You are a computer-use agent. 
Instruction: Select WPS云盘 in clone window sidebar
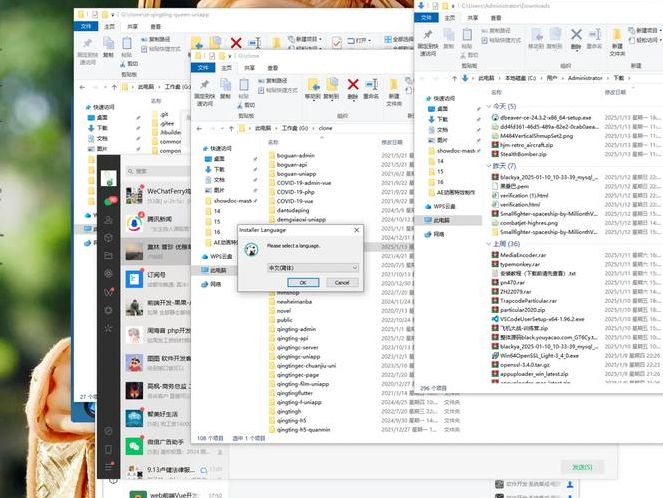(220, 256)
